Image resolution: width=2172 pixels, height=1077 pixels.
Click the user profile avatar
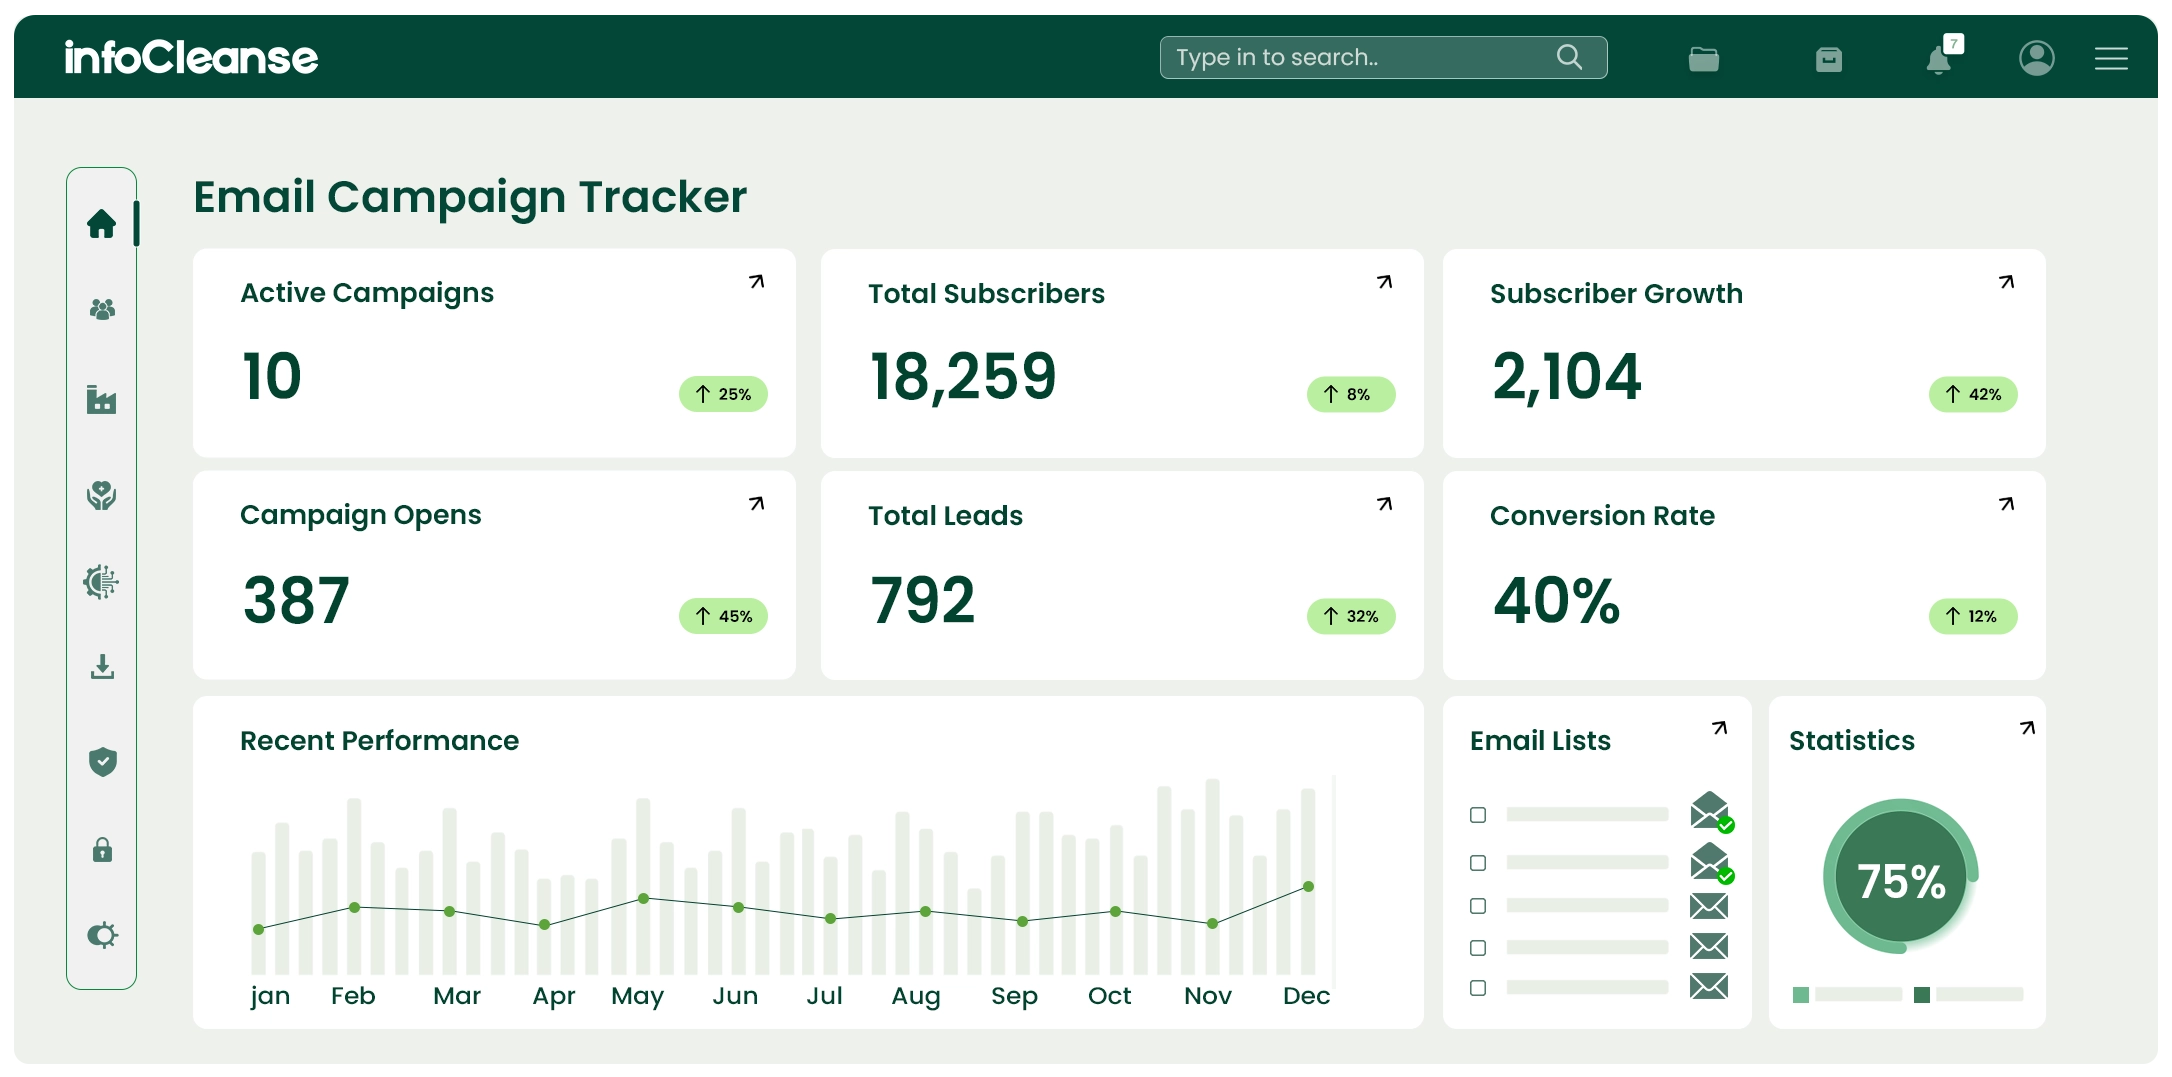pos(2036,58)
